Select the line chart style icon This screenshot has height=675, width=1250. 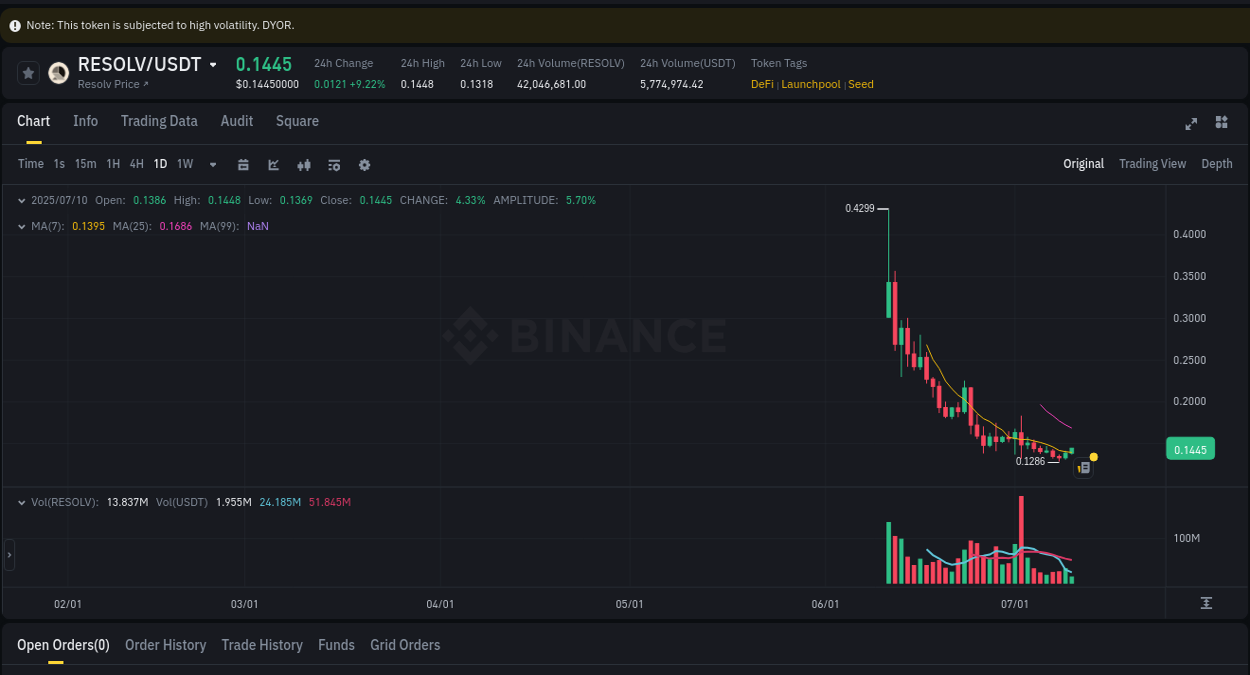click(x=273, y=164)
